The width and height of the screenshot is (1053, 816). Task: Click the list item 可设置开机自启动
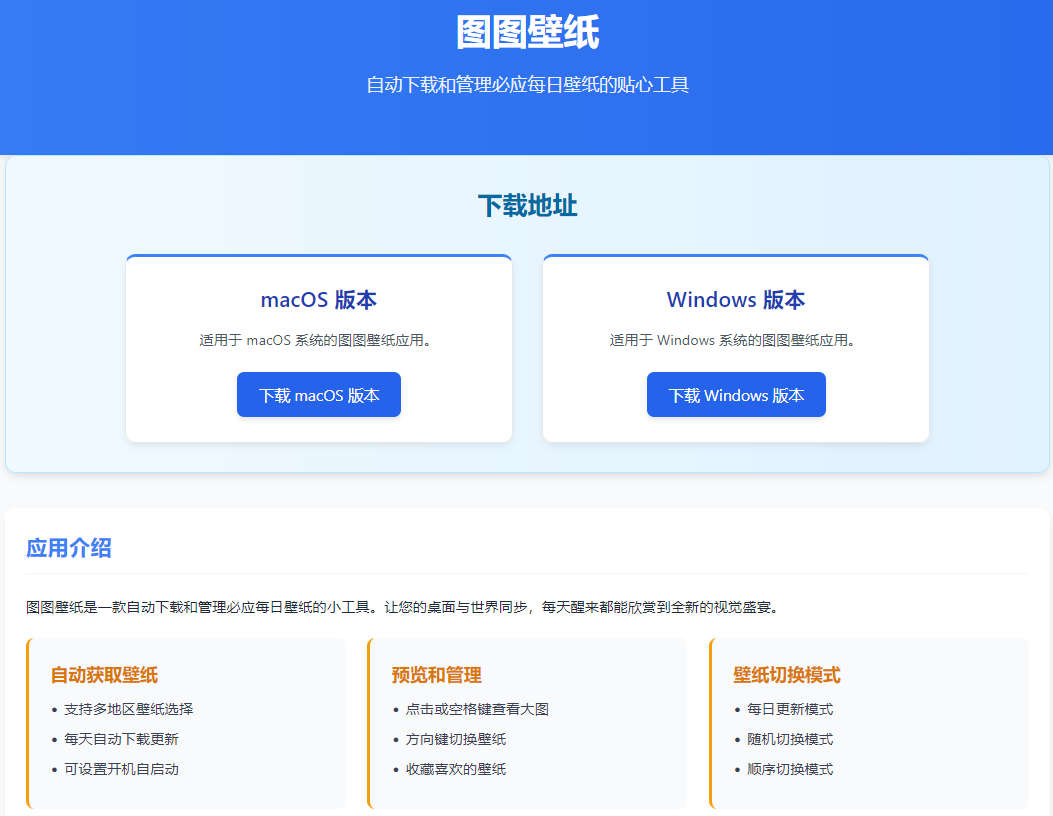(x=122, y=769)
